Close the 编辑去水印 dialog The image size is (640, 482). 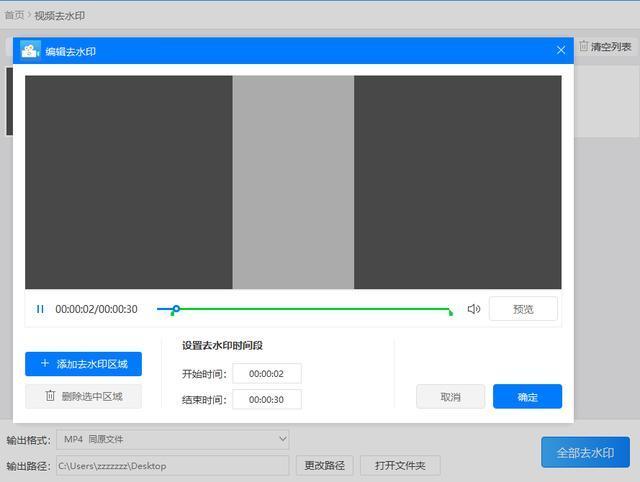[561, 50]
